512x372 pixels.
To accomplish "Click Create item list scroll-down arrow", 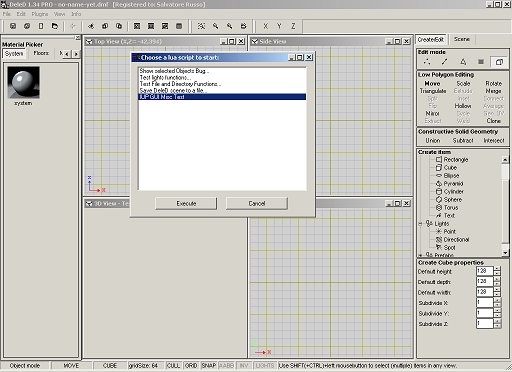I will [505, 253].
